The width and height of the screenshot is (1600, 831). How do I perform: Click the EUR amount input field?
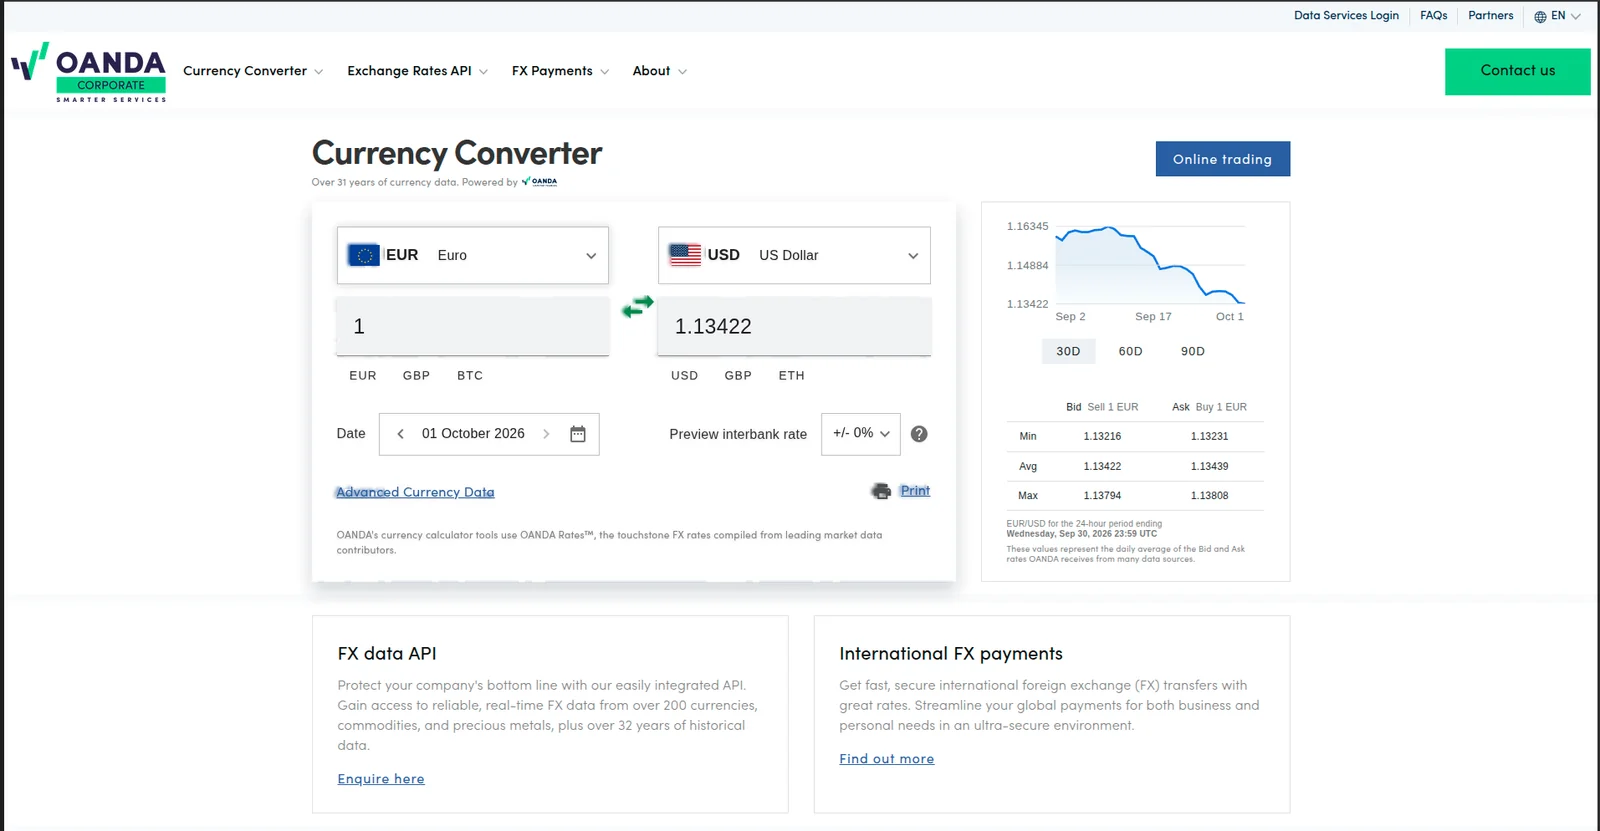[473, 326]
